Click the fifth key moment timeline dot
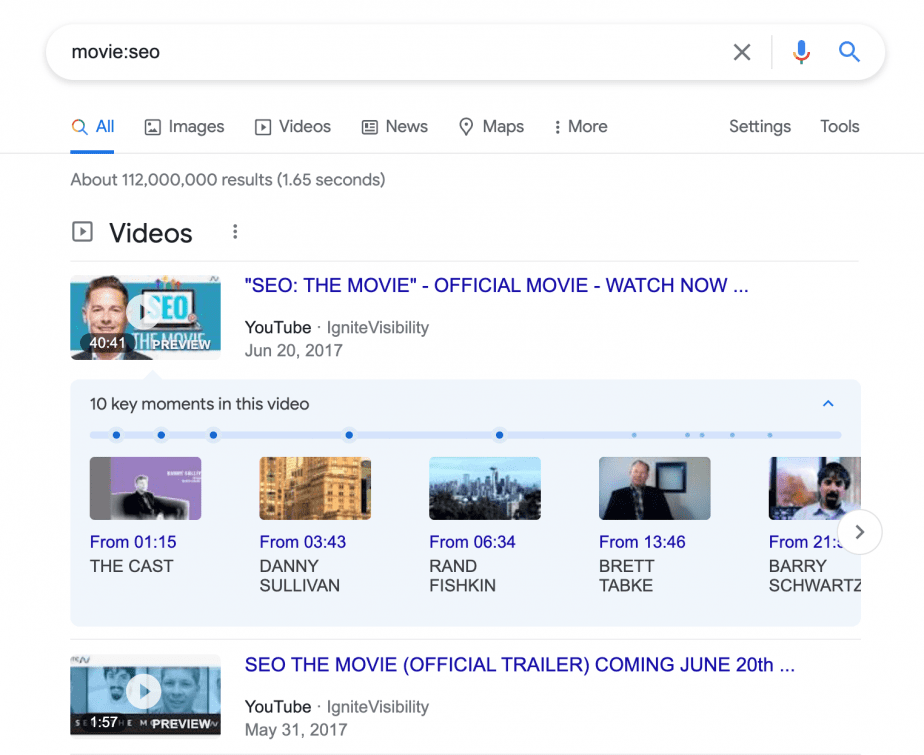This screenshot has height=755, width=924. 500,435
